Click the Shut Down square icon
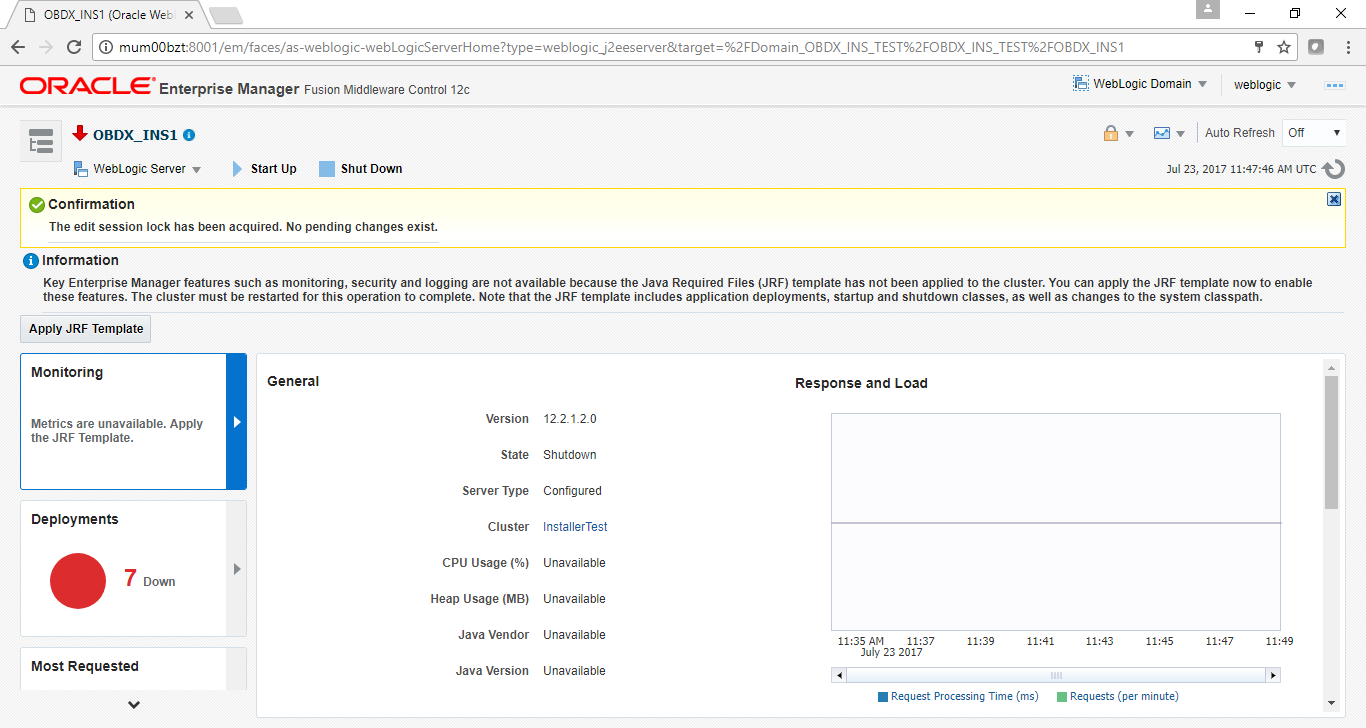 point(326,169)
